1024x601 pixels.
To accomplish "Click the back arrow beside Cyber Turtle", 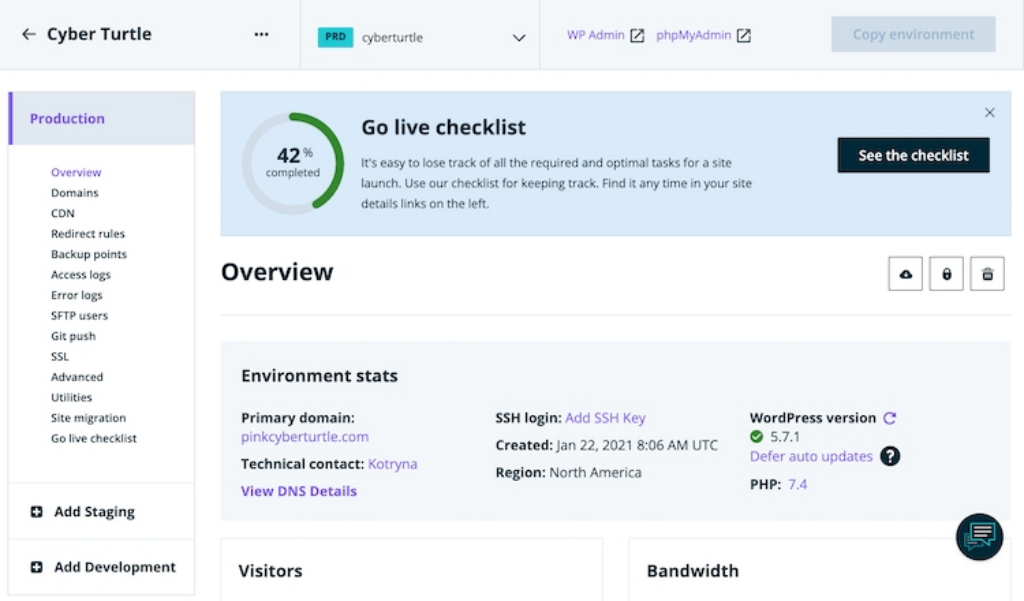I will click(x=28, y=34).
